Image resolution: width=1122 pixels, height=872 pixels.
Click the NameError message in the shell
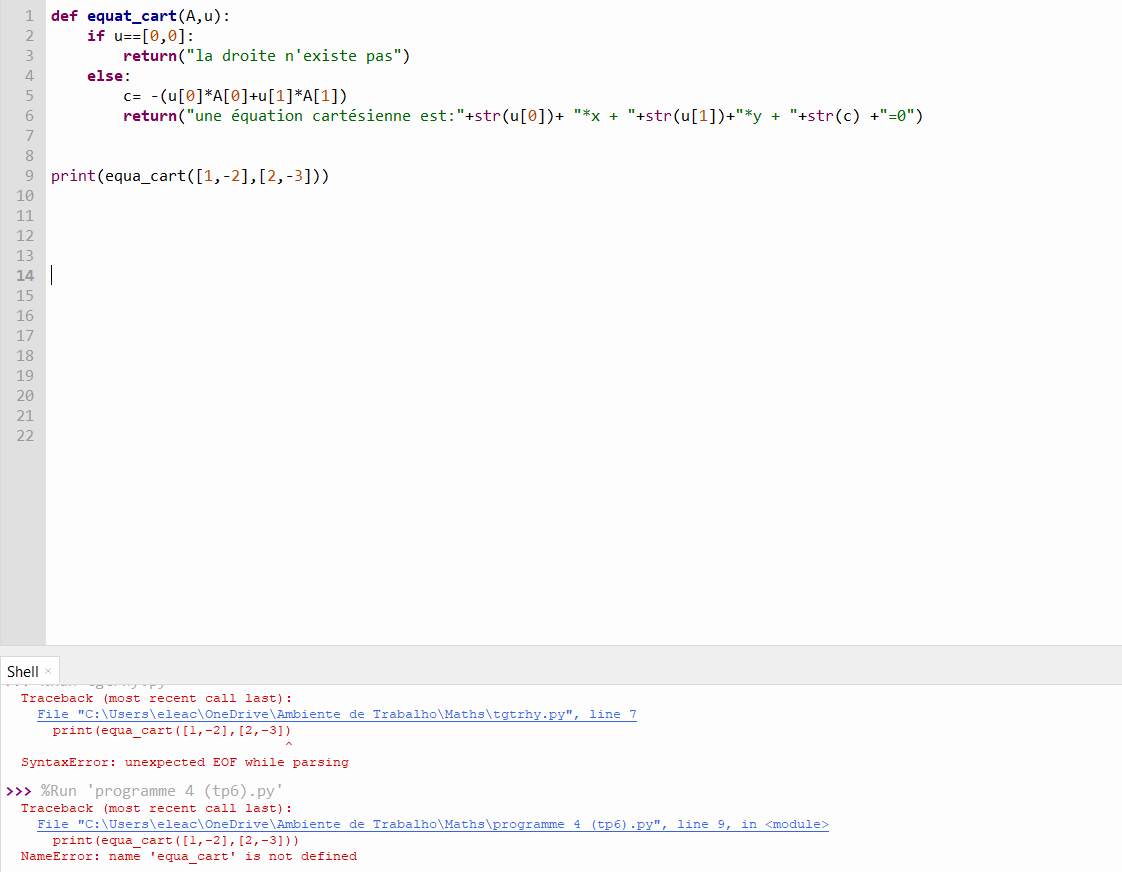coord(189,856)
